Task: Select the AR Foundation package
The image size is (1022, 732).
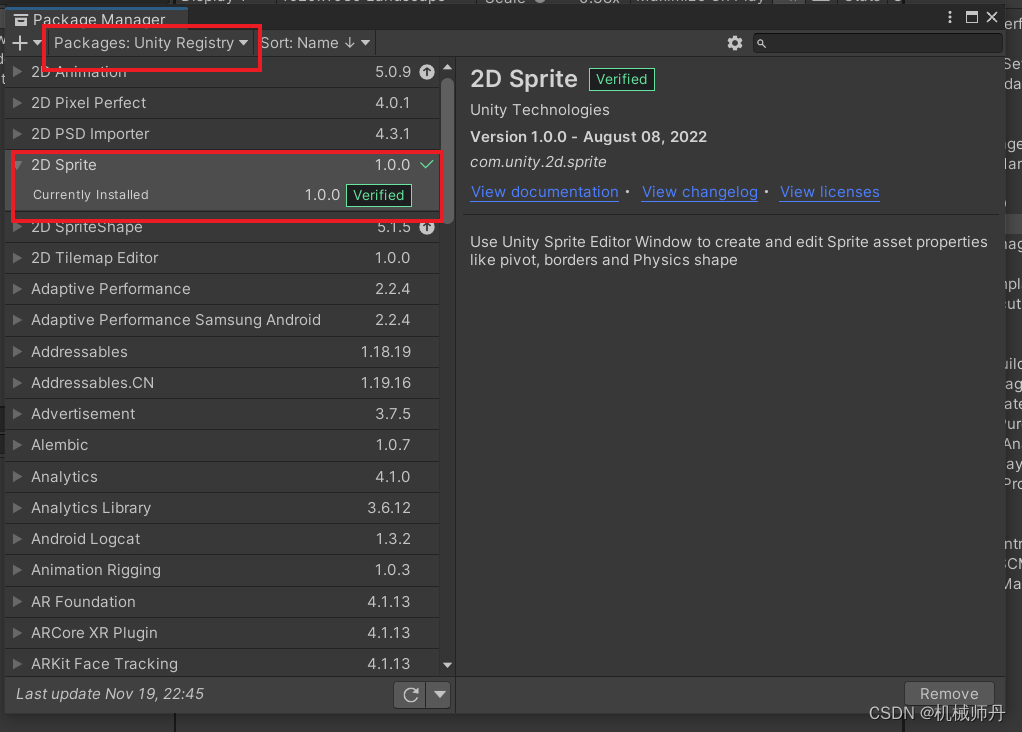Action: [x=222, y=602]
